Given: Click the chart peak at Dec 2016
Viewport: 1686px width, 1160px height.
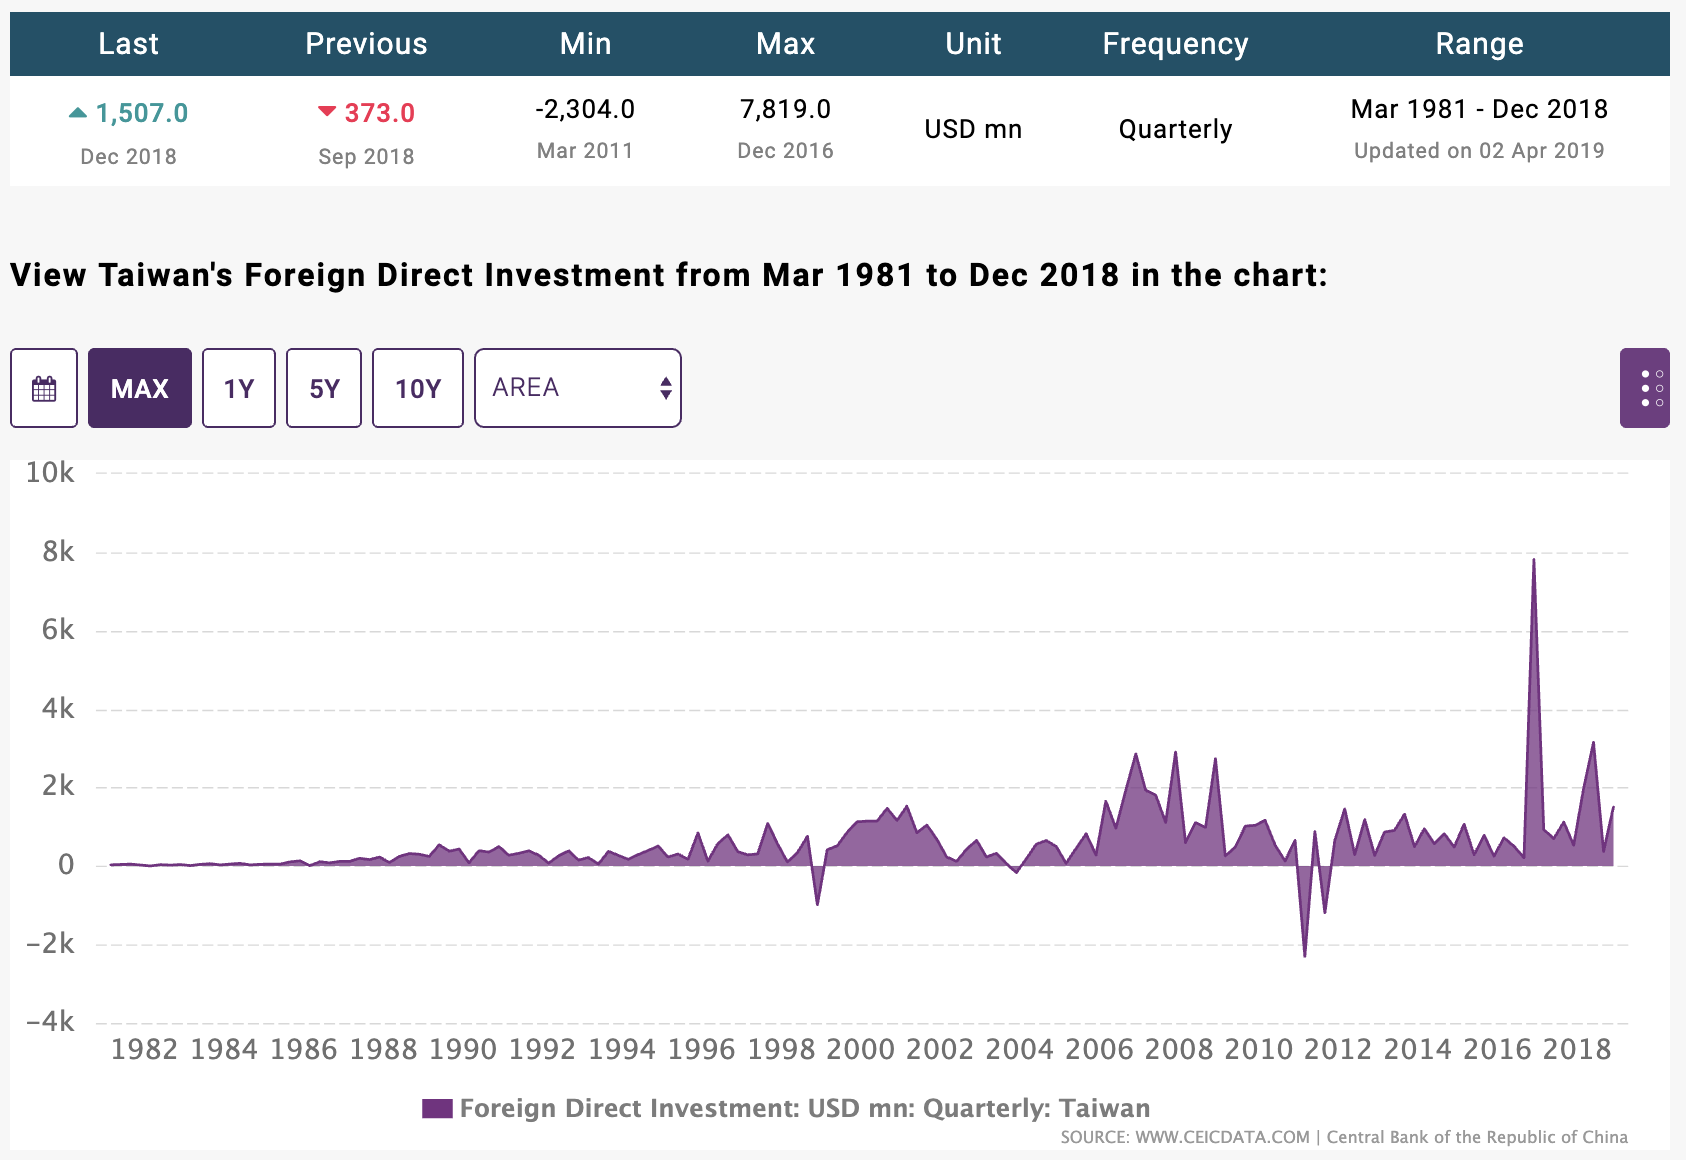Looking at the screenshot, I should 1534,560.
